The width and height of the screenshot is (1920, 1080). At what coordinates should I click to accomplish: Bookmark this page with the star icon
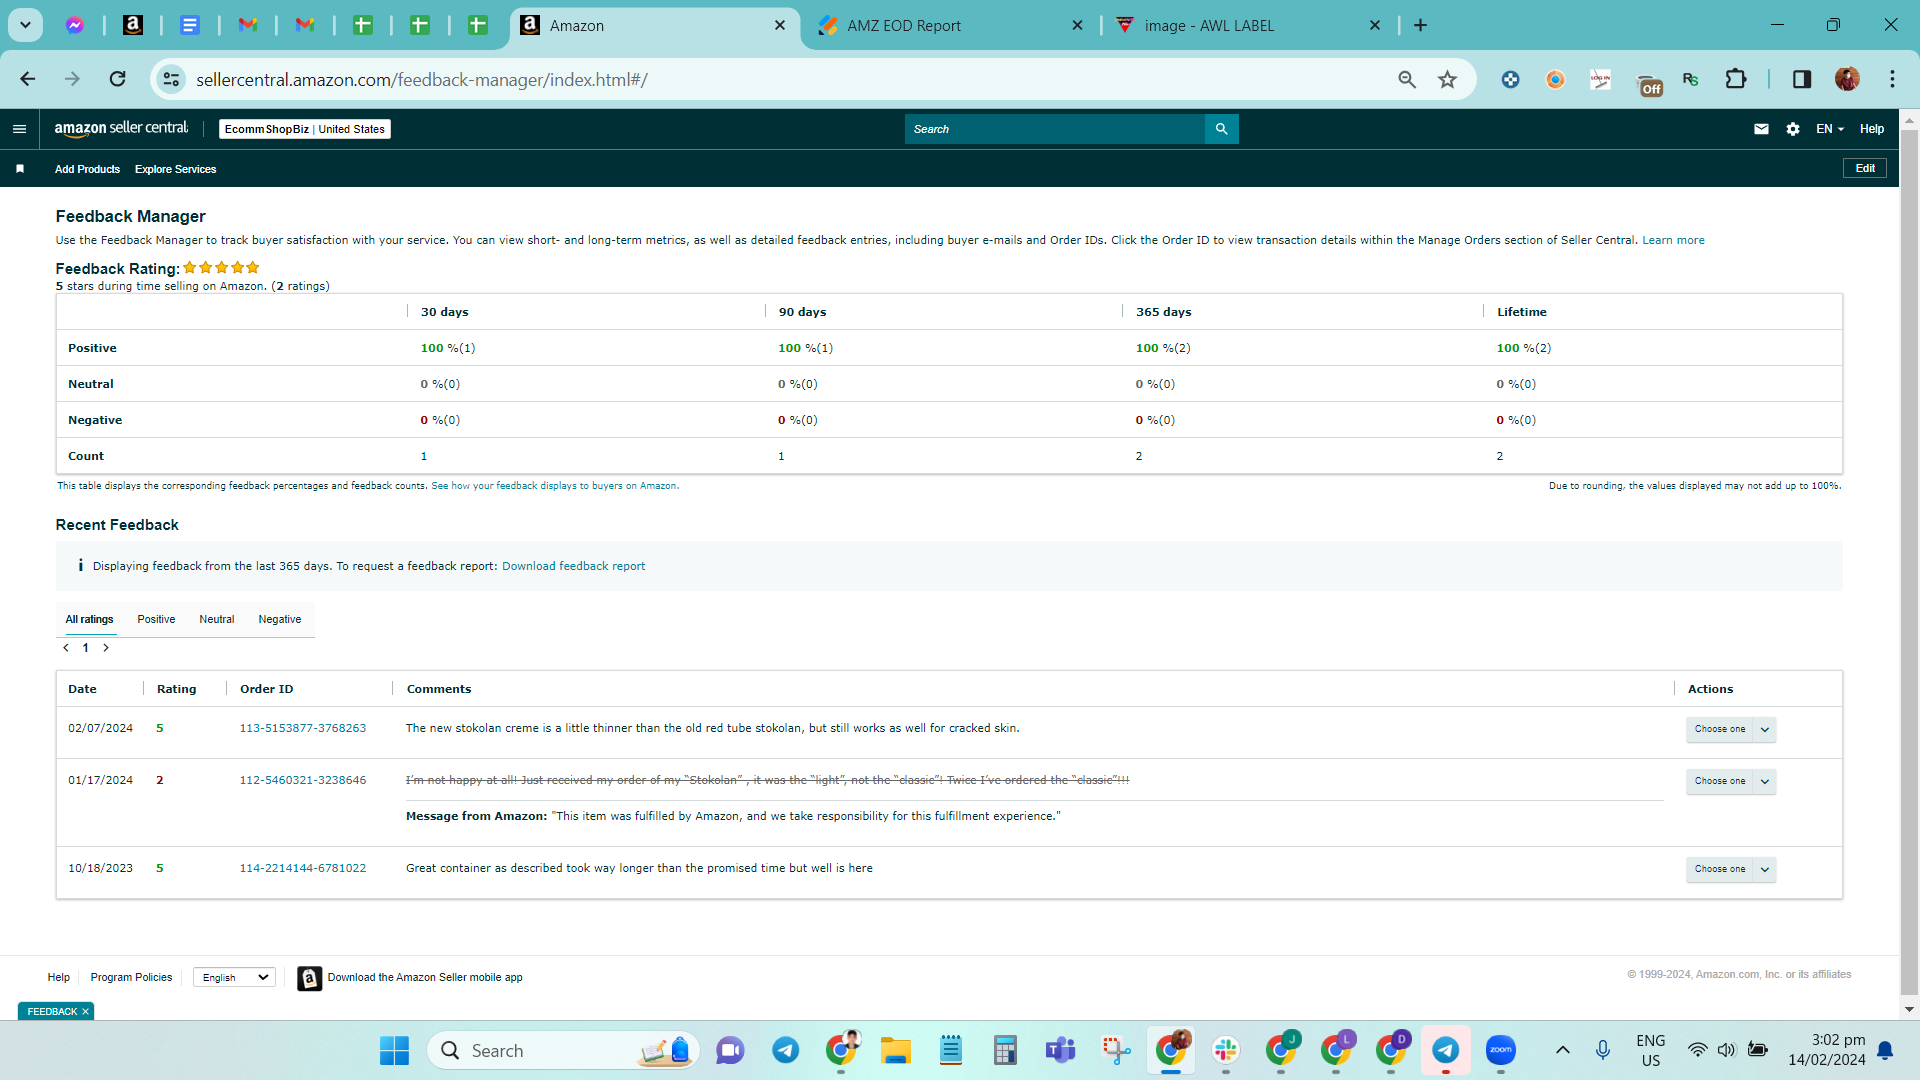[x=1447, y=79]
